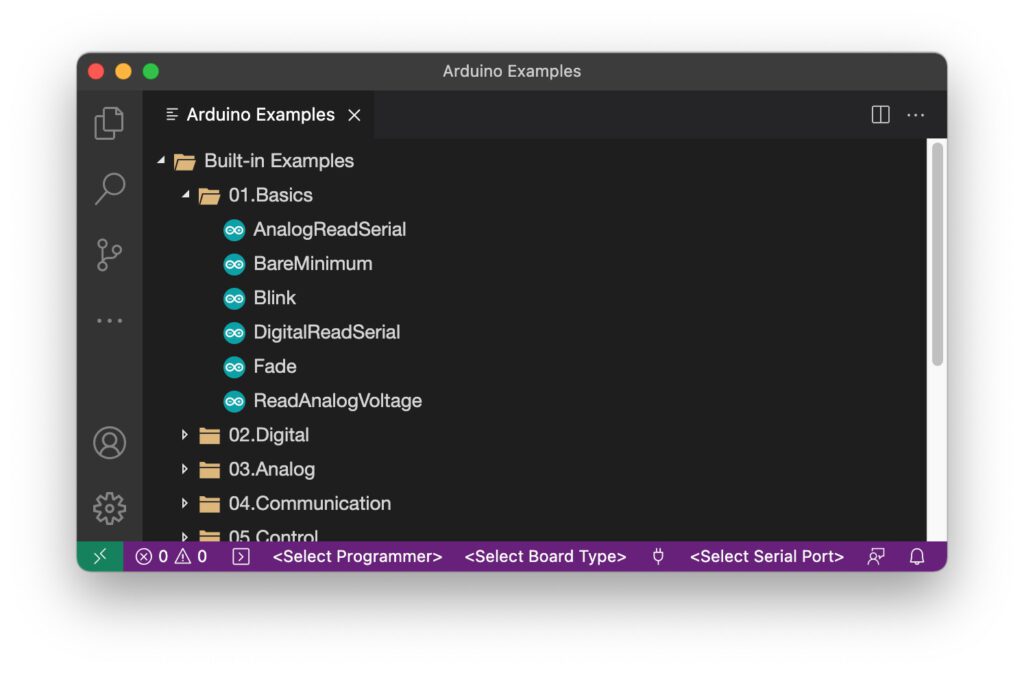The image size is (1024, 673).
Task: Open the ReadAnalogVoltage example
Action: [338, 401]
